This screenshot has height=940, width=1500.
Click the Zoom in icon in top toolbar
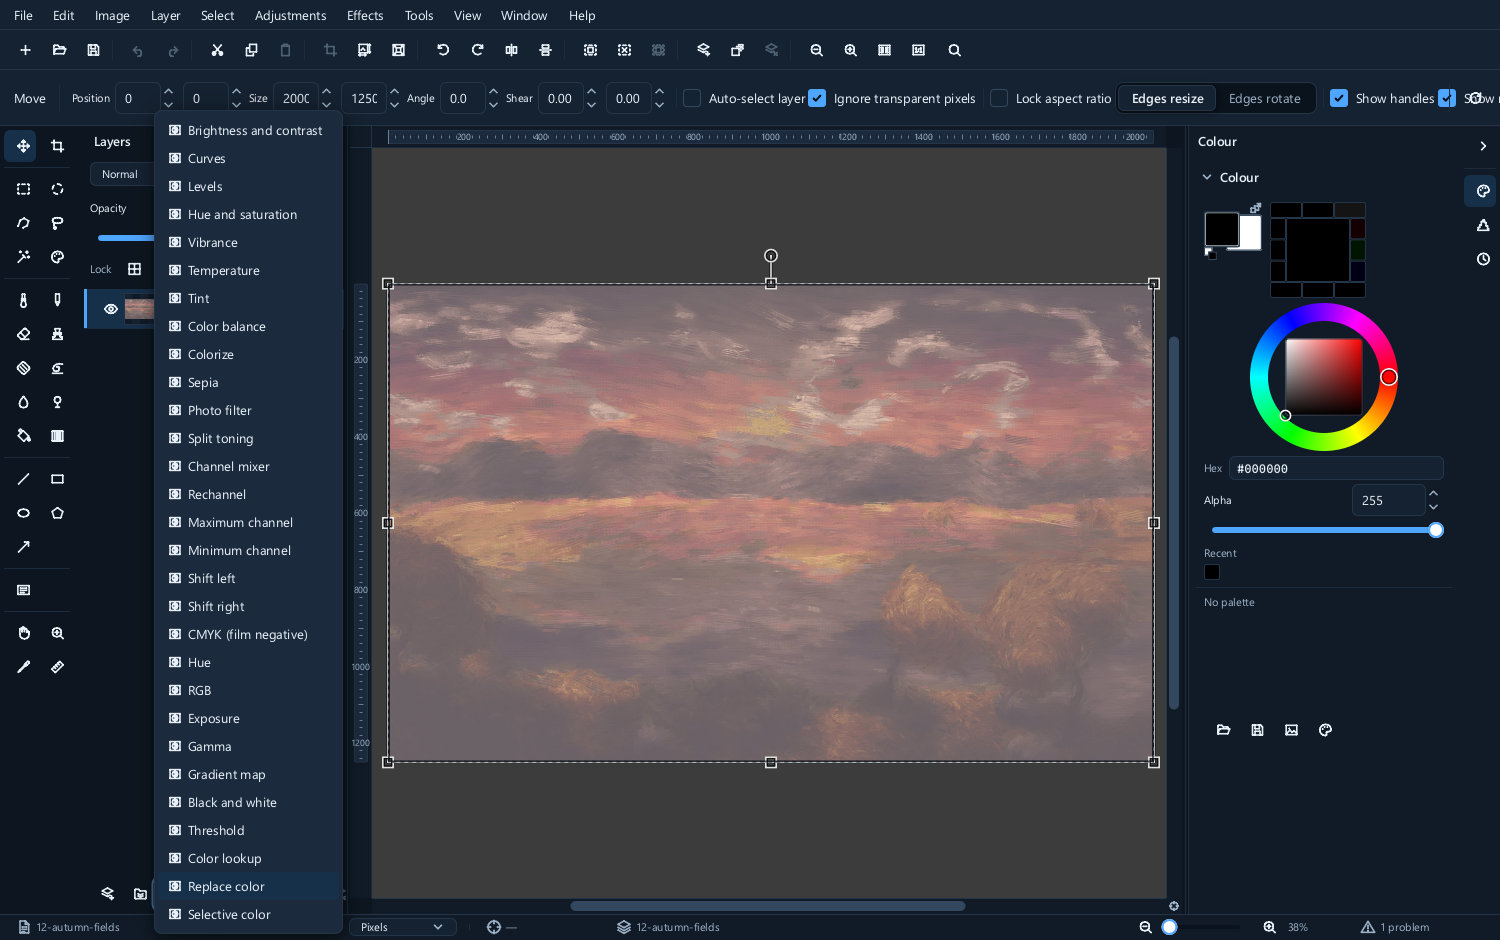coord(850,50)
